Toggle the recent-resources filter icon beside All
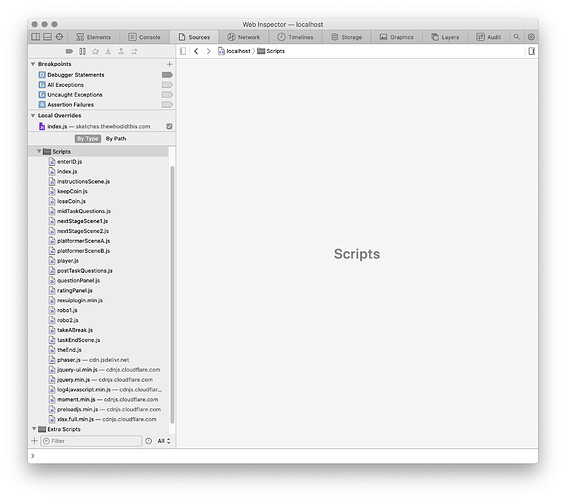This screenshot has width=566, height=500. point(148,441)
